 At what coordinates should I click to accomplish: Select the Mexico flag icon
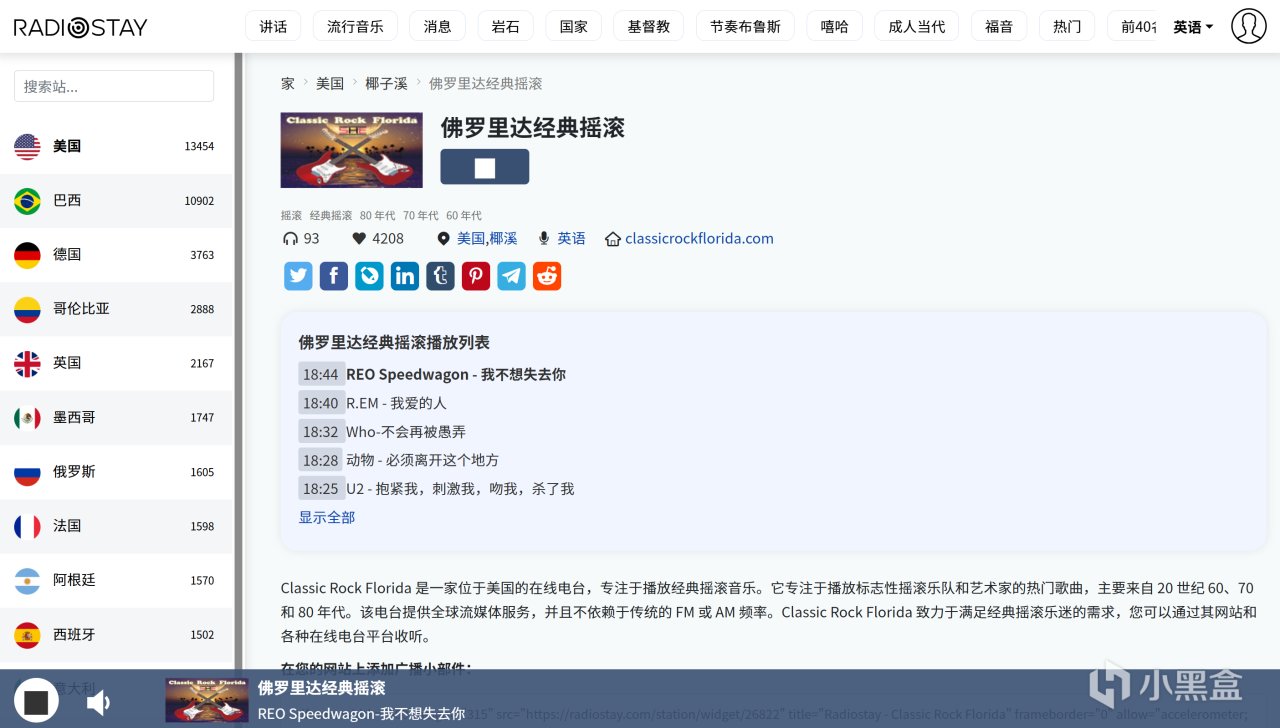tap(27, 418)
